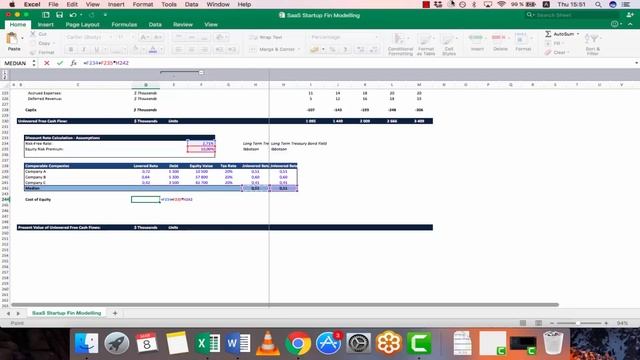
Task: Switch to Page Layout view in the status bar
Action: (x=538, y=323)
